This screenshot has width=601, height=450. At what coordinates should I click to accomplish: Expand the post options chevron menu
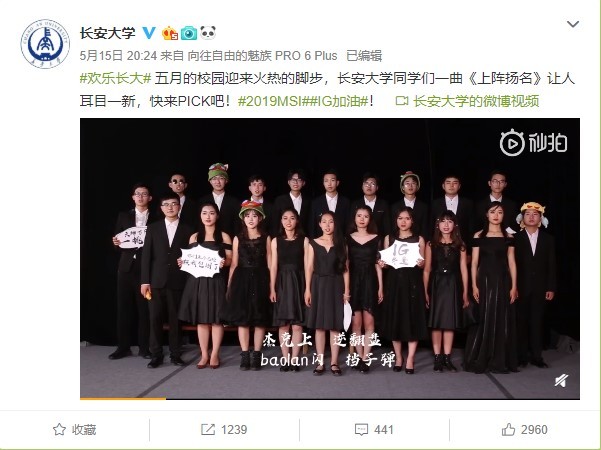coord(573,24)
